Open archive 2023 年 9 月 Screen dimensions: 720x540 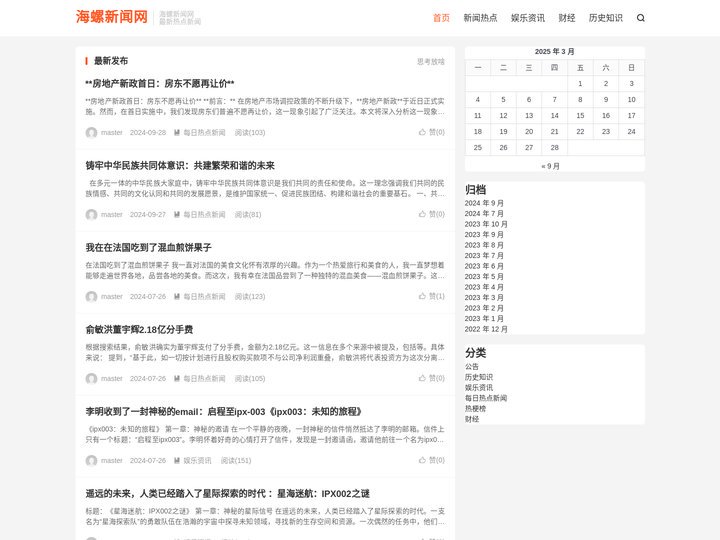[x=484, y=235]
